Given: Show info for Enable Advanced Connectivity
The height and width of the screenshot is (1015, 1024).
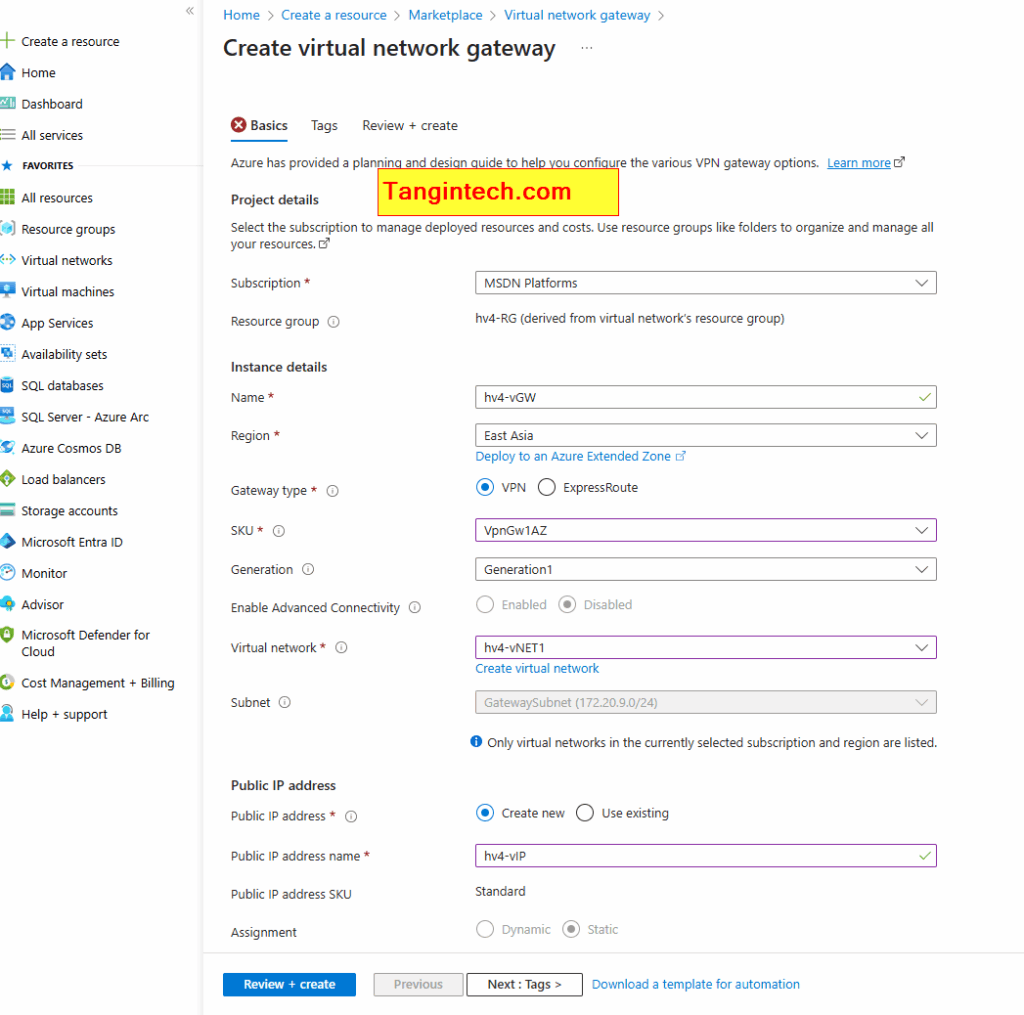Looking at the screenshot, I should click(x=415, y=607).
